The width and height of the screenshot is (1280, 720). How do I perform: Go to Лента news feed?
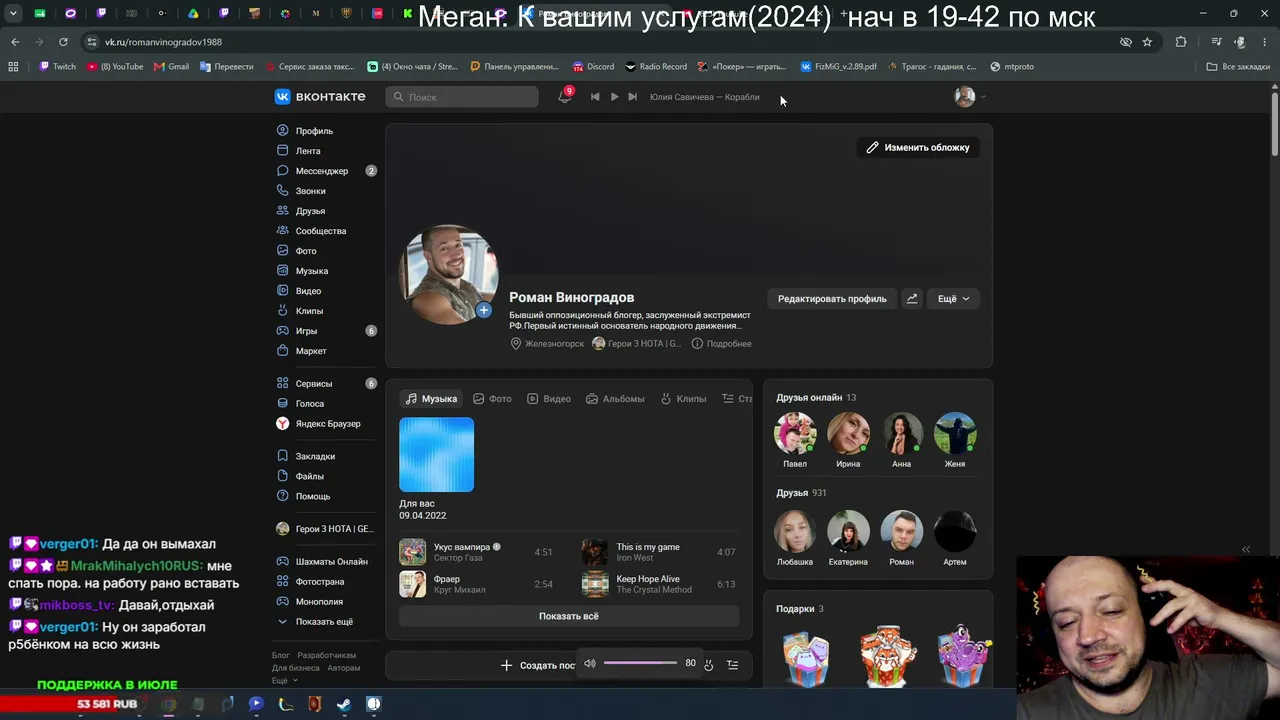[308, 151]
